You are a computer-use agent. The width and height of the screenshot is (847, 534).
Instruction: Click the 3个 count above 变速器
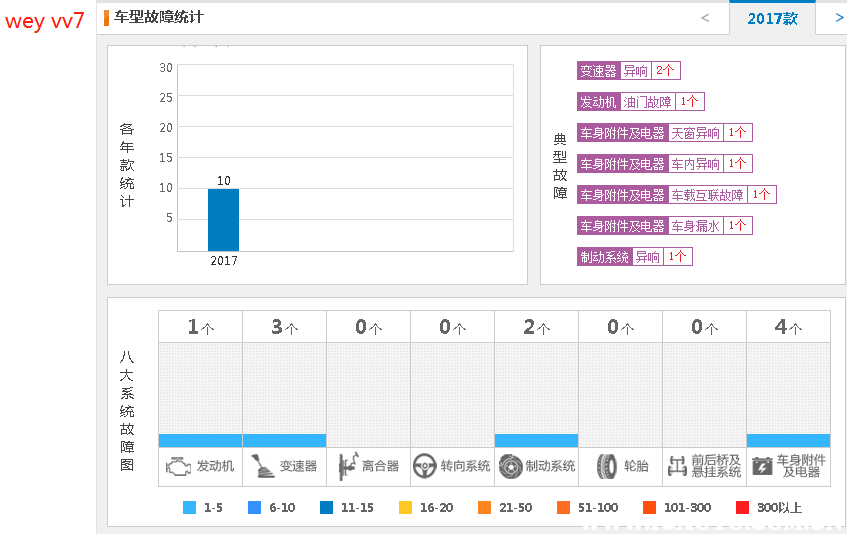coord(285,327)
